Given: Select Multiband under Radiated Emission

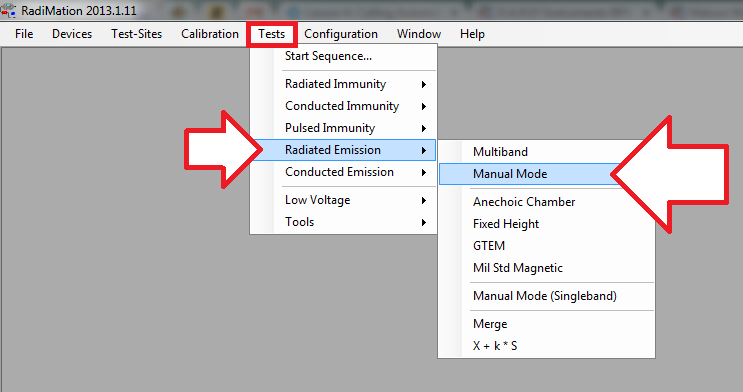Looking at the screenshot, I should point(546,152).
